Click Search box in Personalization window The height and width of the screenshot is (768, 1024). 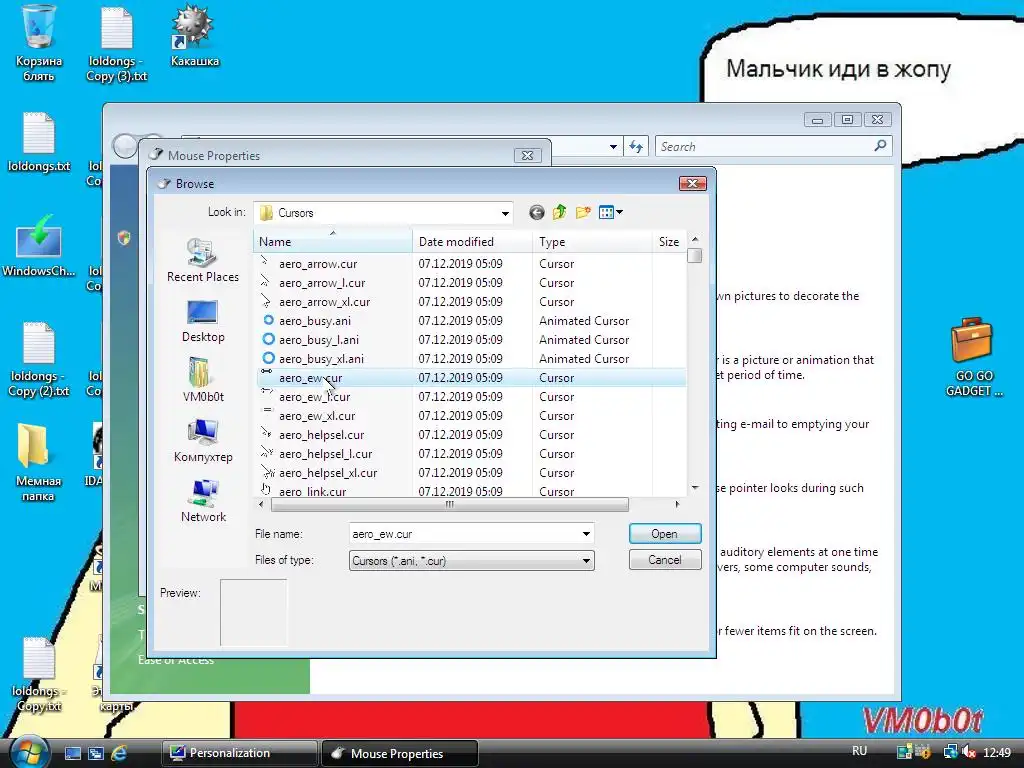tap(773, 146)
